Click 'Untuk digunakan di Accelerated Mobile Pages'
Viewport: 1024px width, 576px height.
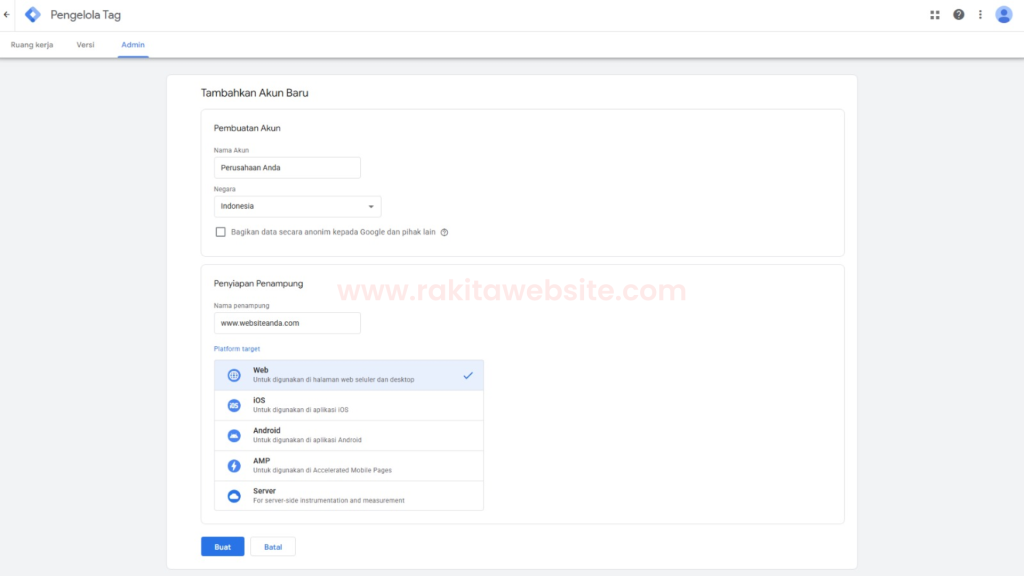click(x=323, y=470)
